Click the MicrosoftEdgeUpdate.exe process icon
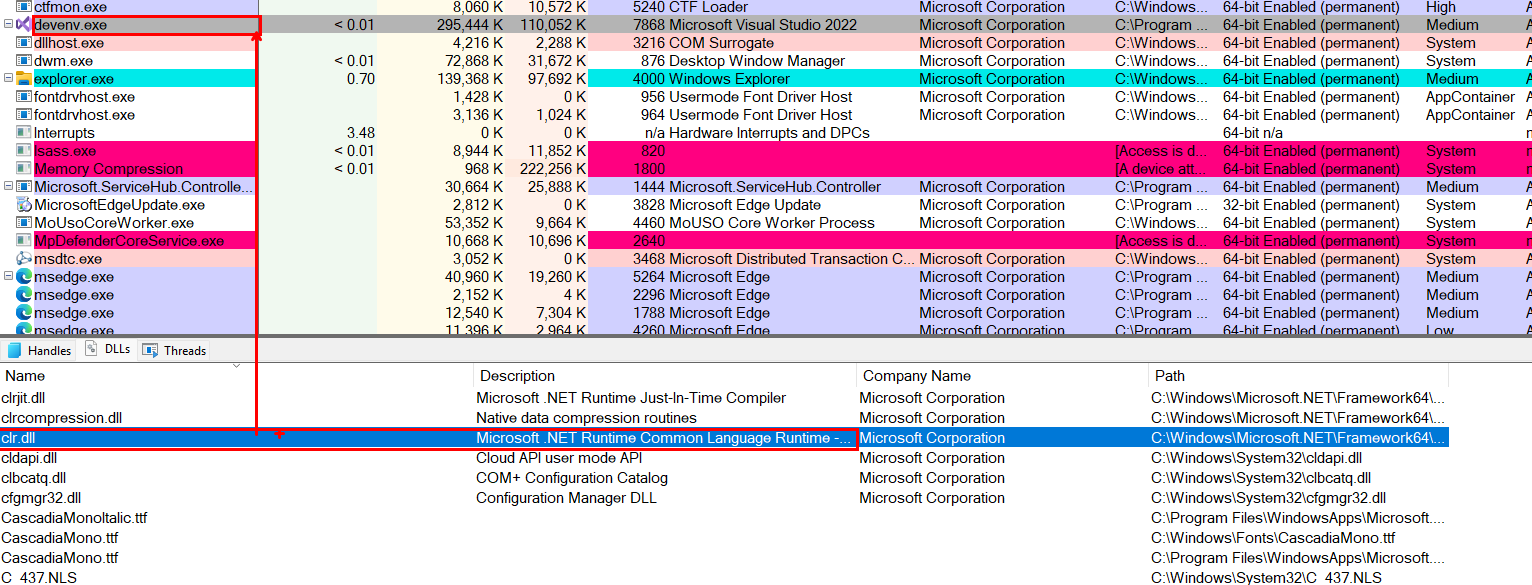1532x585 pixels. pyautogui.click(x=24, y=205)
